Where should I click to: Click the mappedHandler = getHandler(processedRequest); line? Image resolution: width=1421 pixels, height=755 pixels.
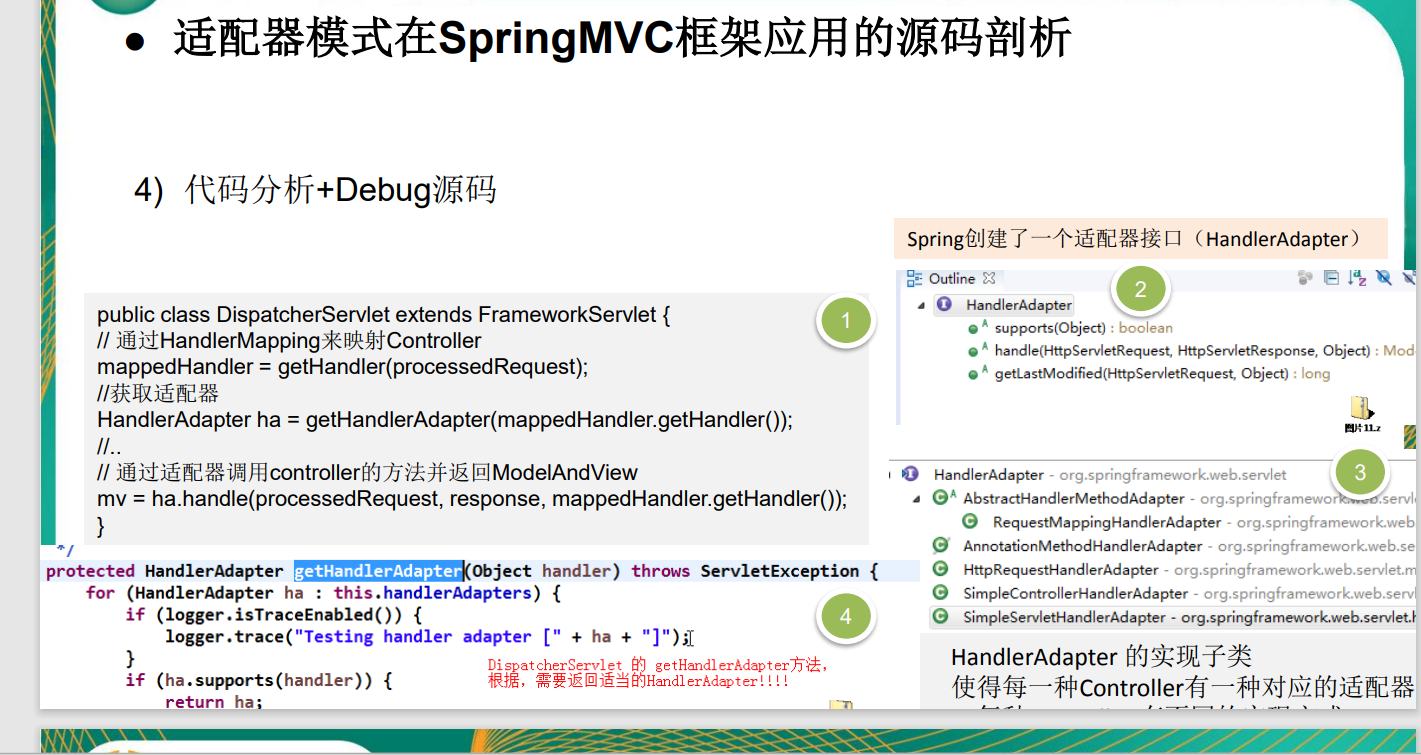[342, 367]
